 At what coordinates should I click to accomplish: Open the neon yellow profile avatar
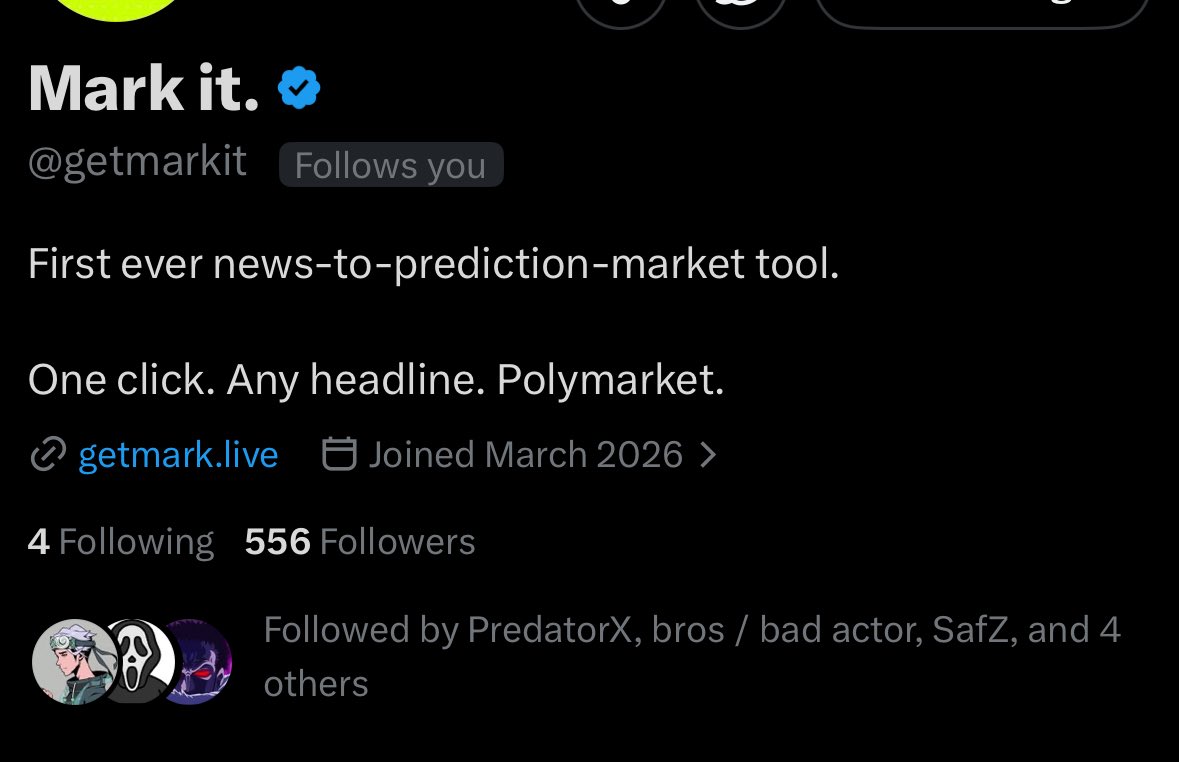[115, 9]
